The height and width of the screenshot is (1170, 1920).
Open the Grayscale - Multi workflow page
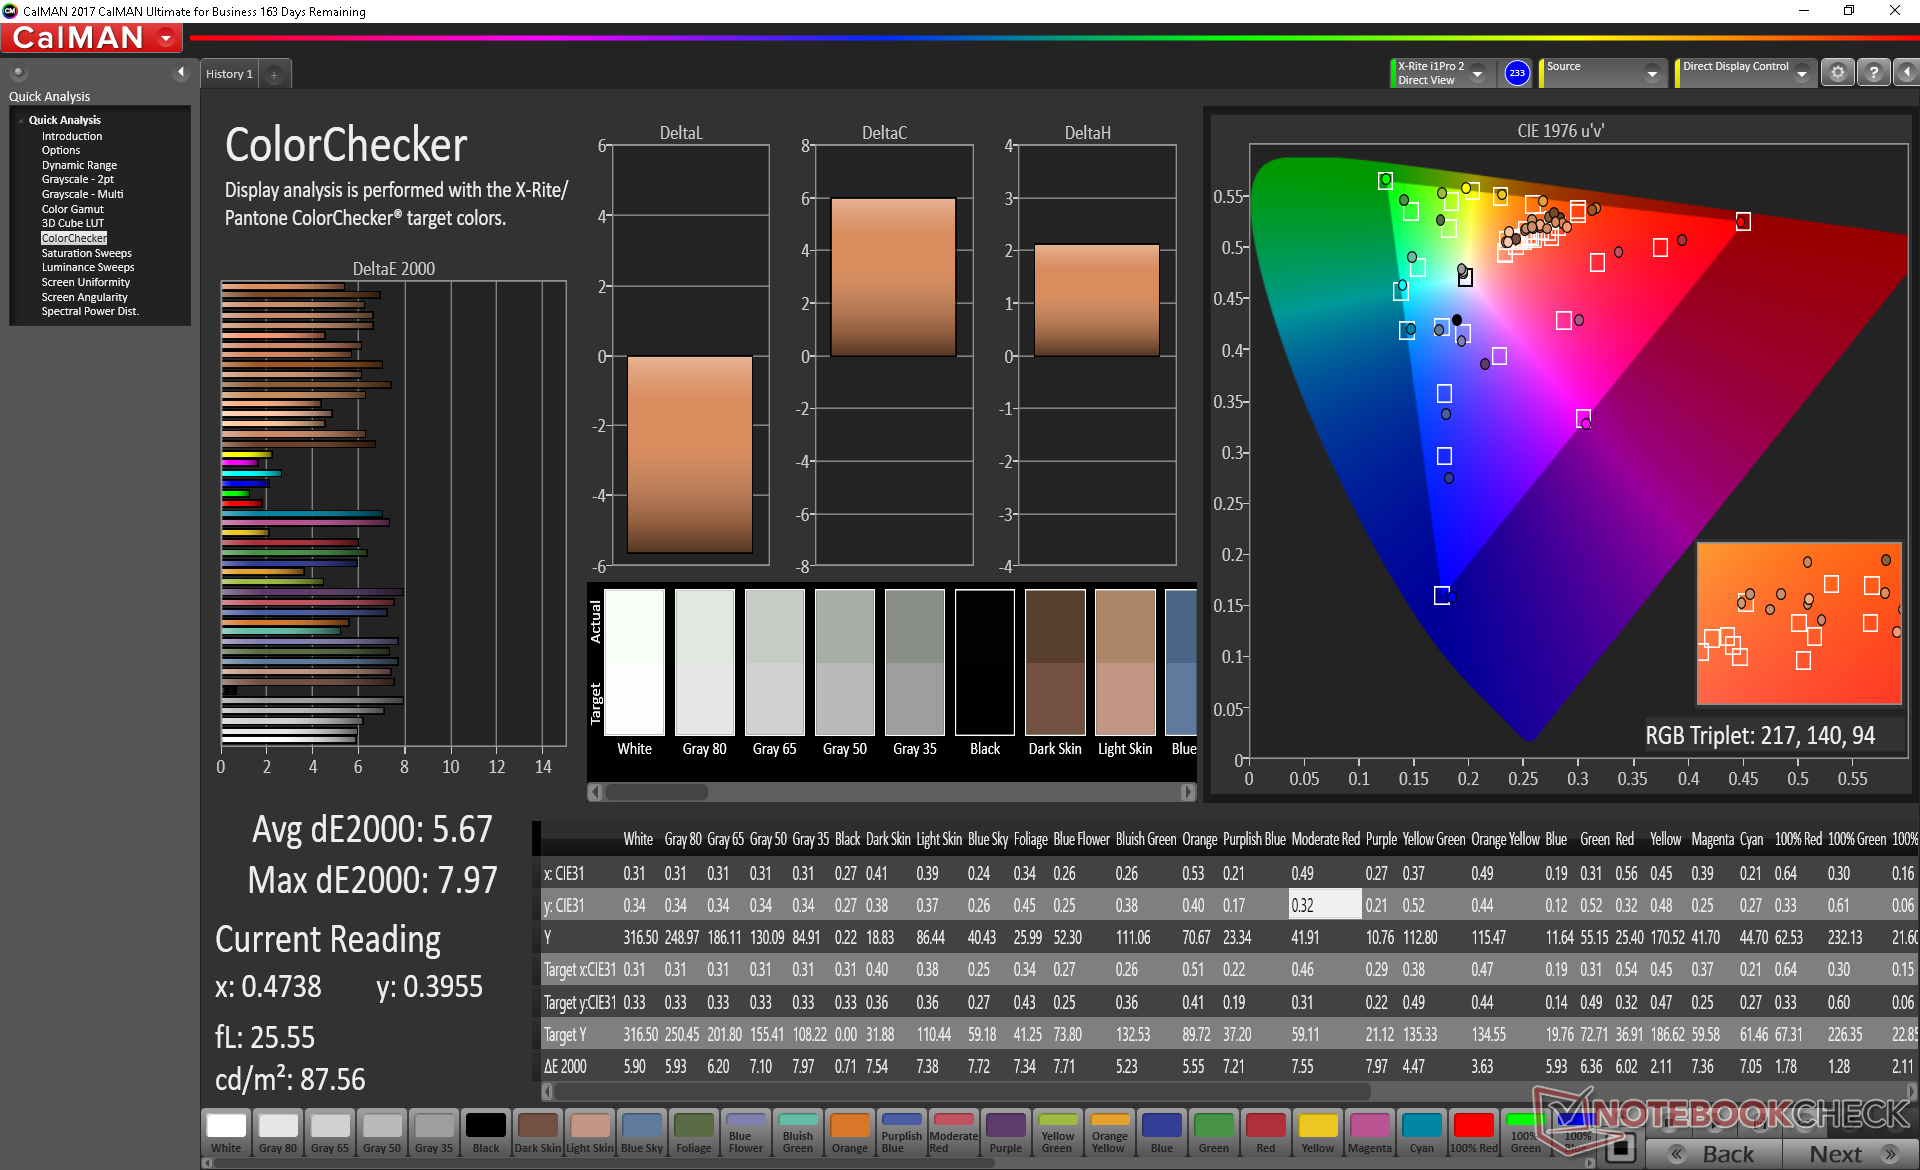82,194
